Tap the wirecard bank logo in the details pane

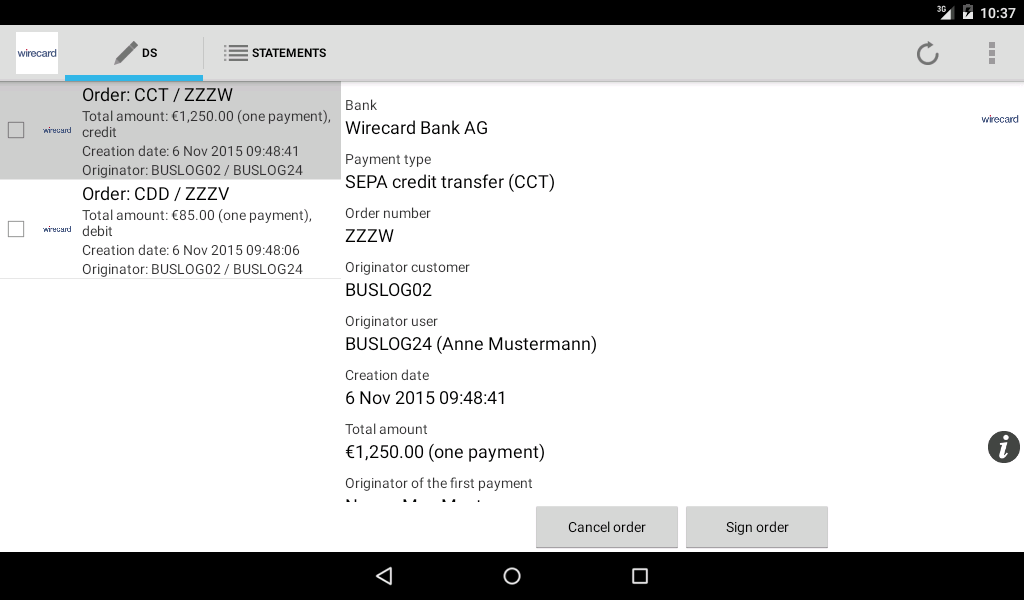coord(999,119)
